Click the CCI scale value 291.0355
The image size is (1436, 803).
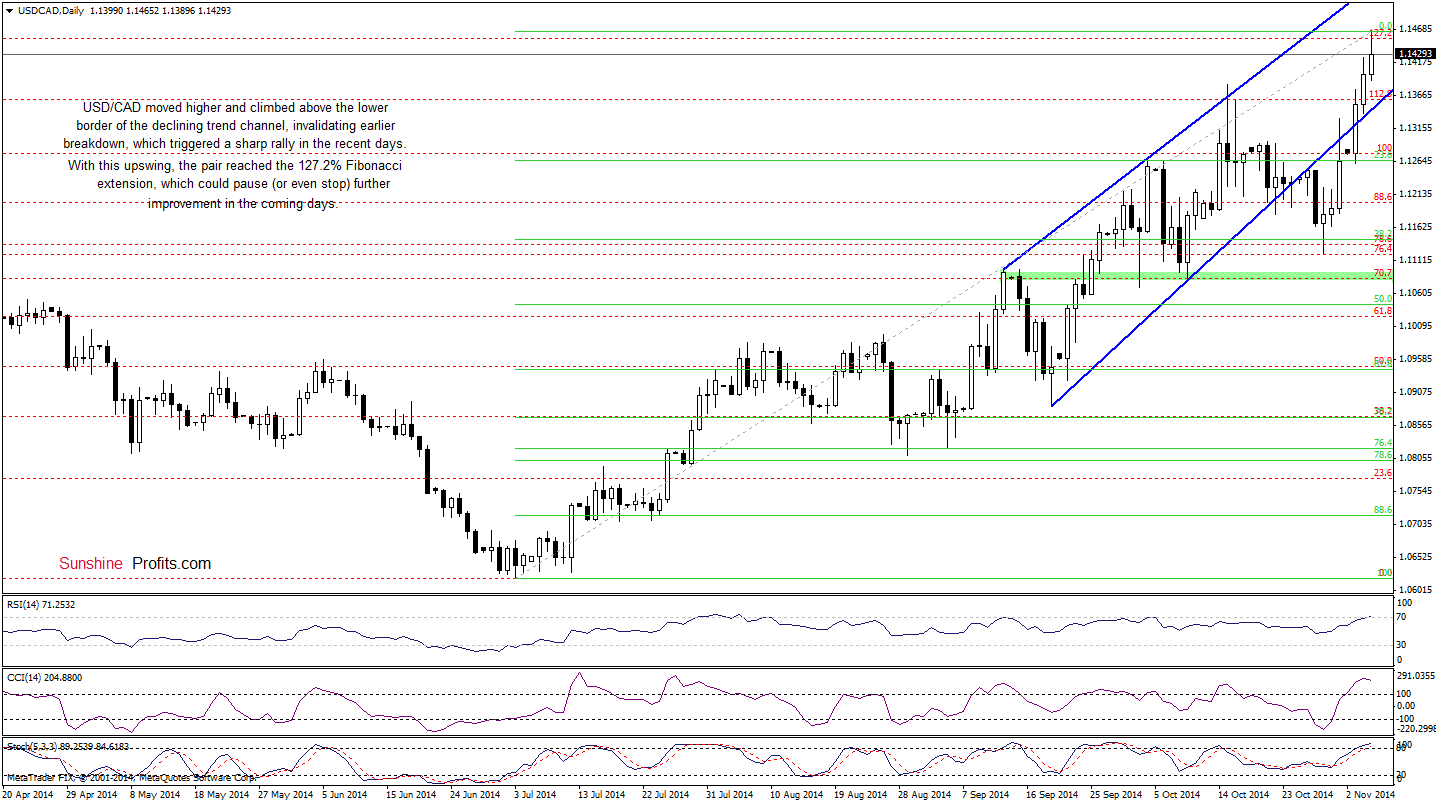coord(1414,676)
